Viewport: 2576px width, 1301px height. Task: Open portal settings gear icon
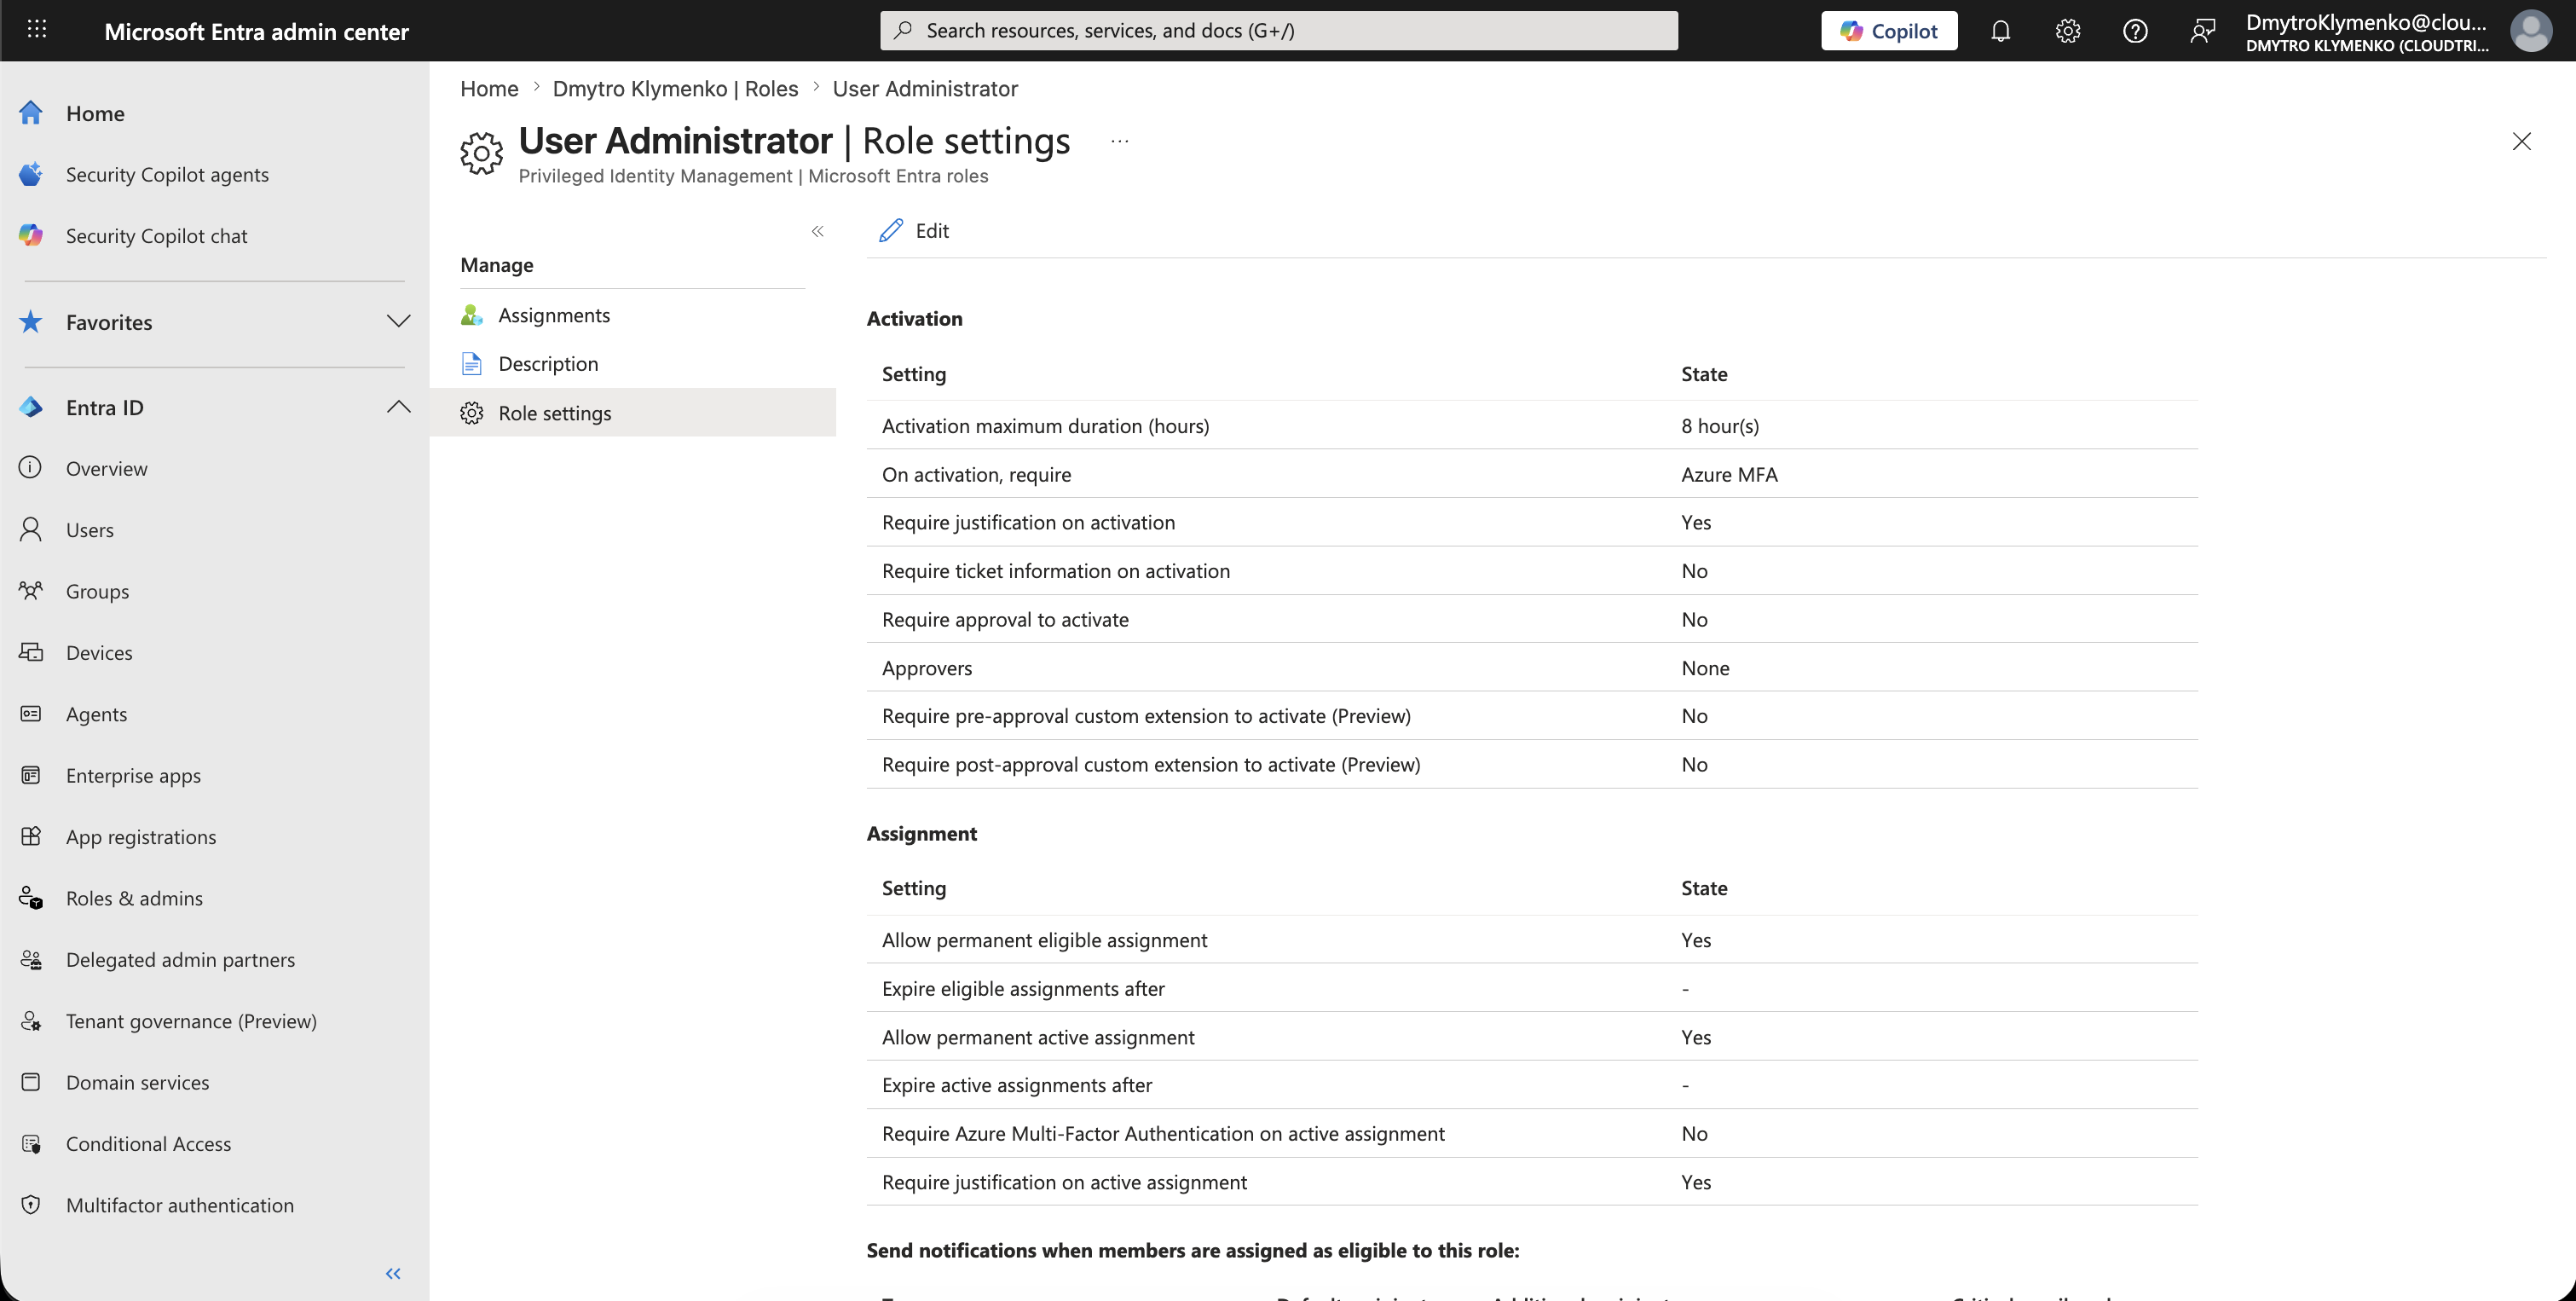(x=2067, y=31)
